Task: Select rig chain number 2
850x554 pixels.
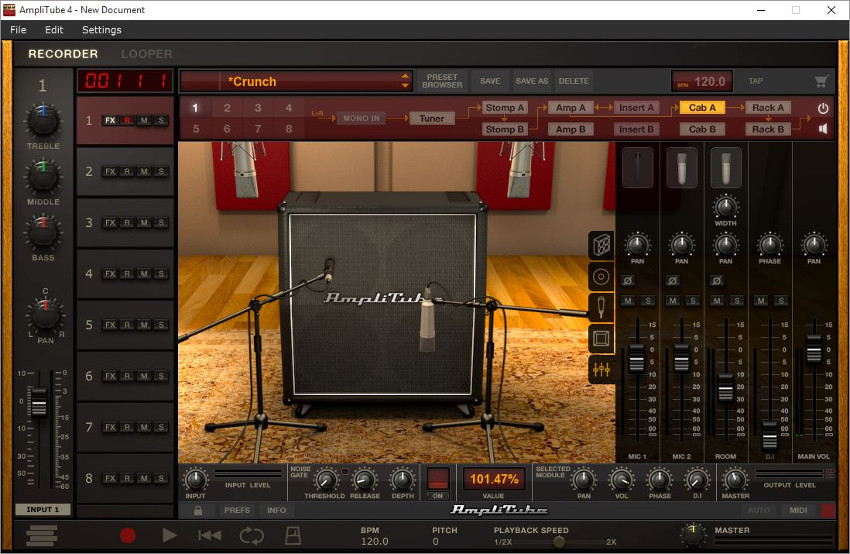Action: pos(227,108)
